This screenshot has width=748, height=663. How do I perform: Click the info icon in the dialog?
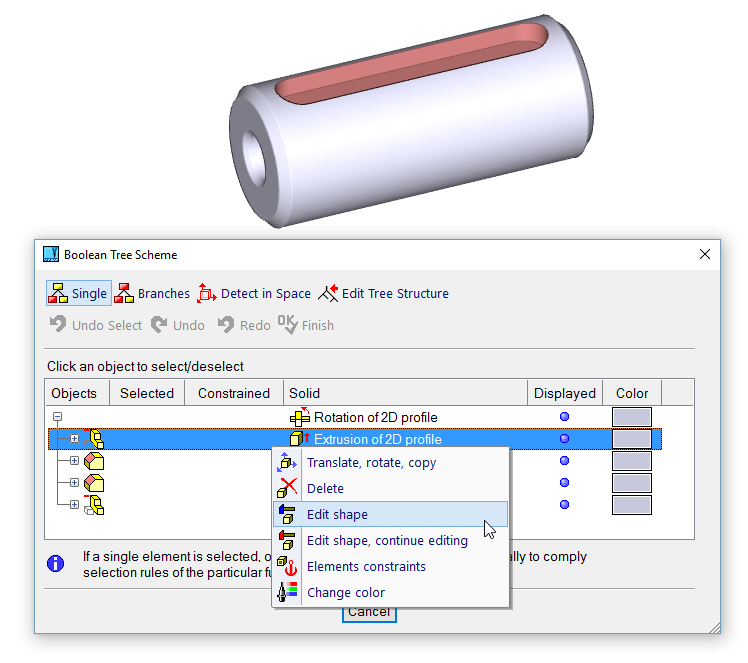click(57, 564)
